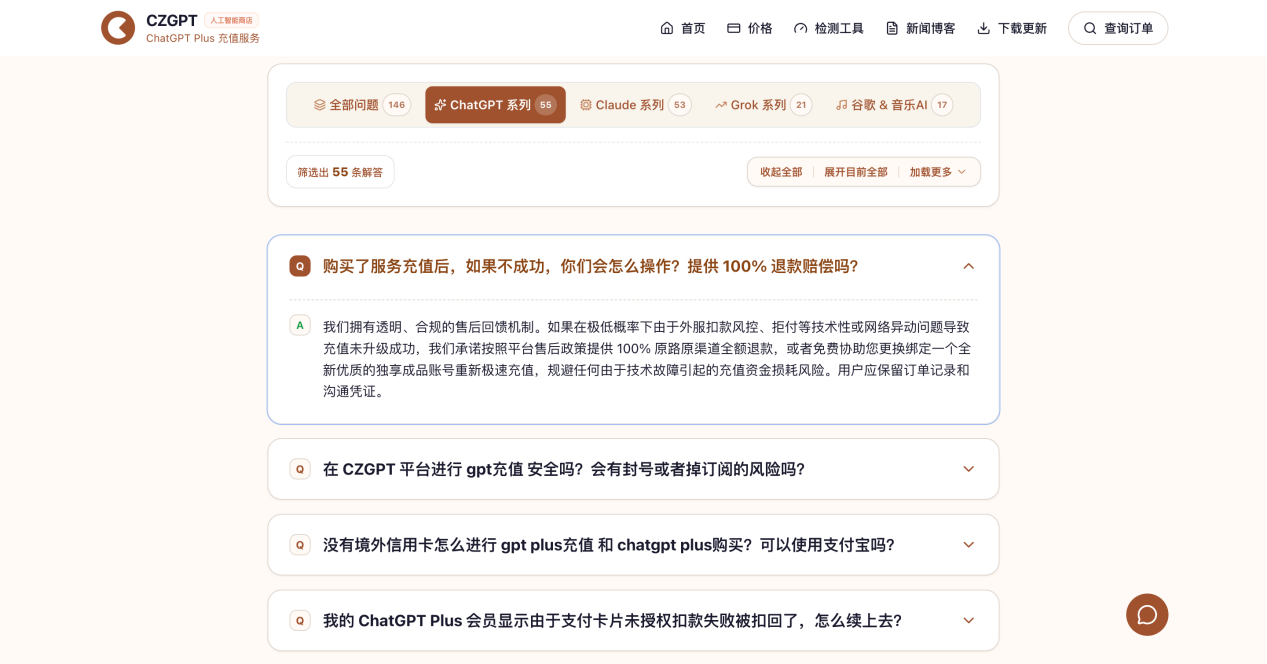Click 展开目前全部 to expand all
The height and width of the screenshot is (664, 1267).
click(856, 172)
